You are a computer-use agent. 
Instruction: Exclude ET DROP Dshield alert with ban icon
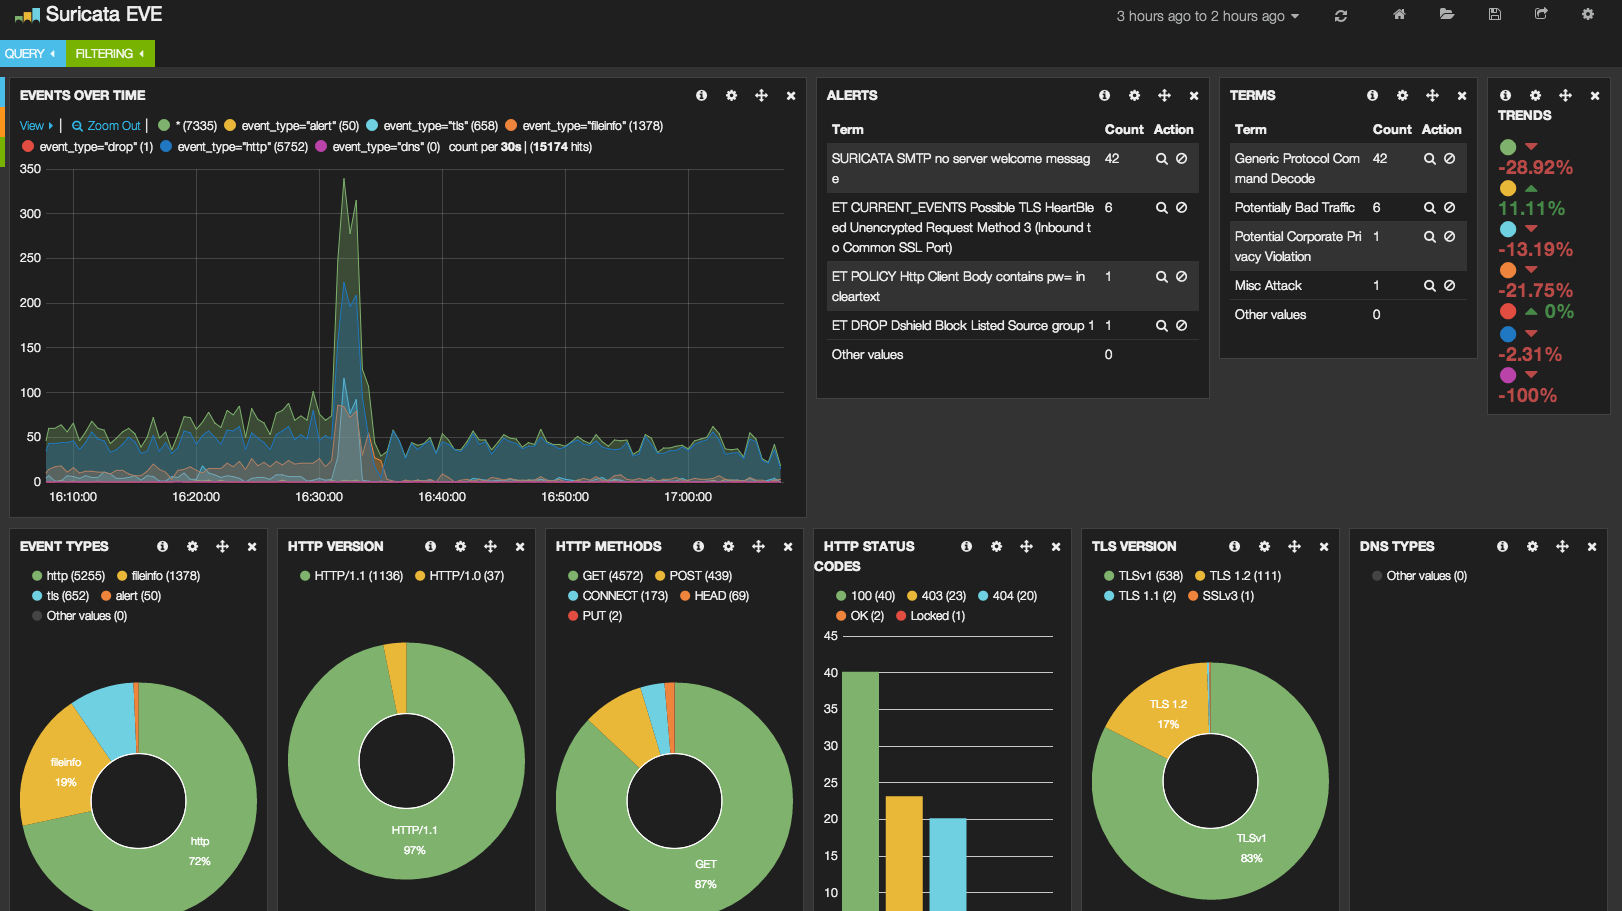point(1181,326)
